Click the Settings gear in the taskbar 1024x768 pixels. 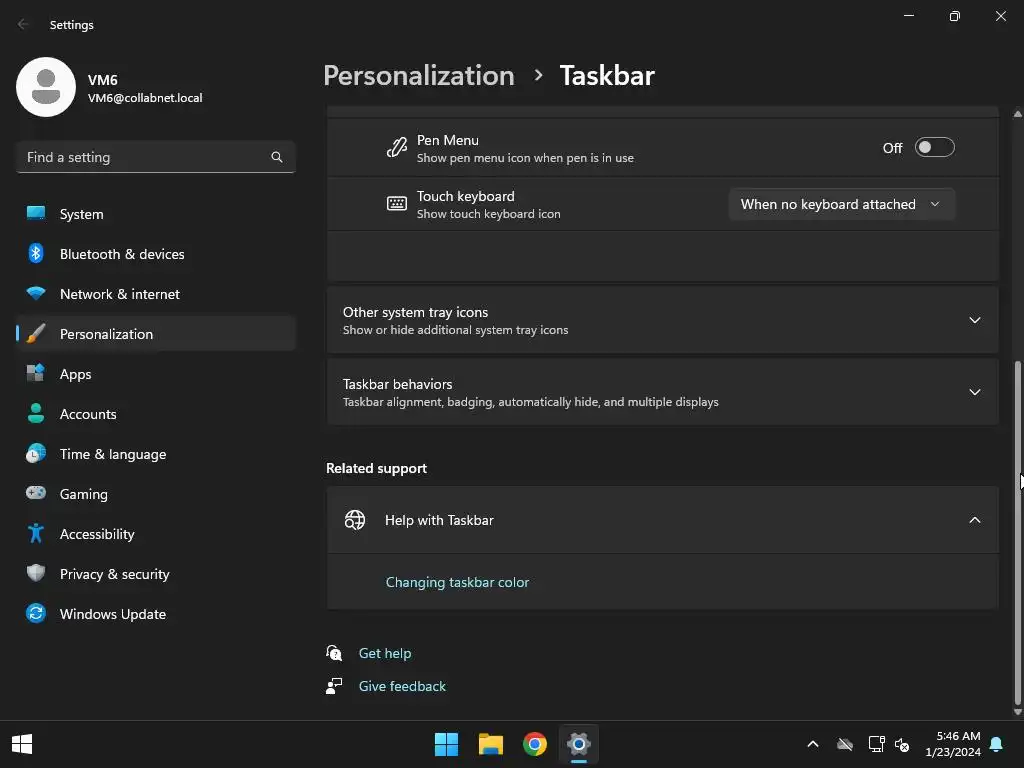coord(579,744)
